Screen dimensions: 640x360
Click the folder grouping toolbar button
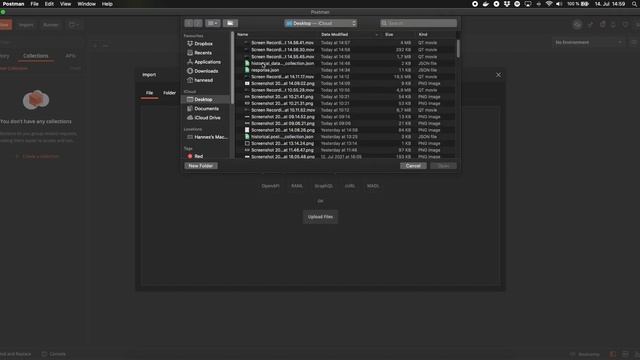coord(230,23)
